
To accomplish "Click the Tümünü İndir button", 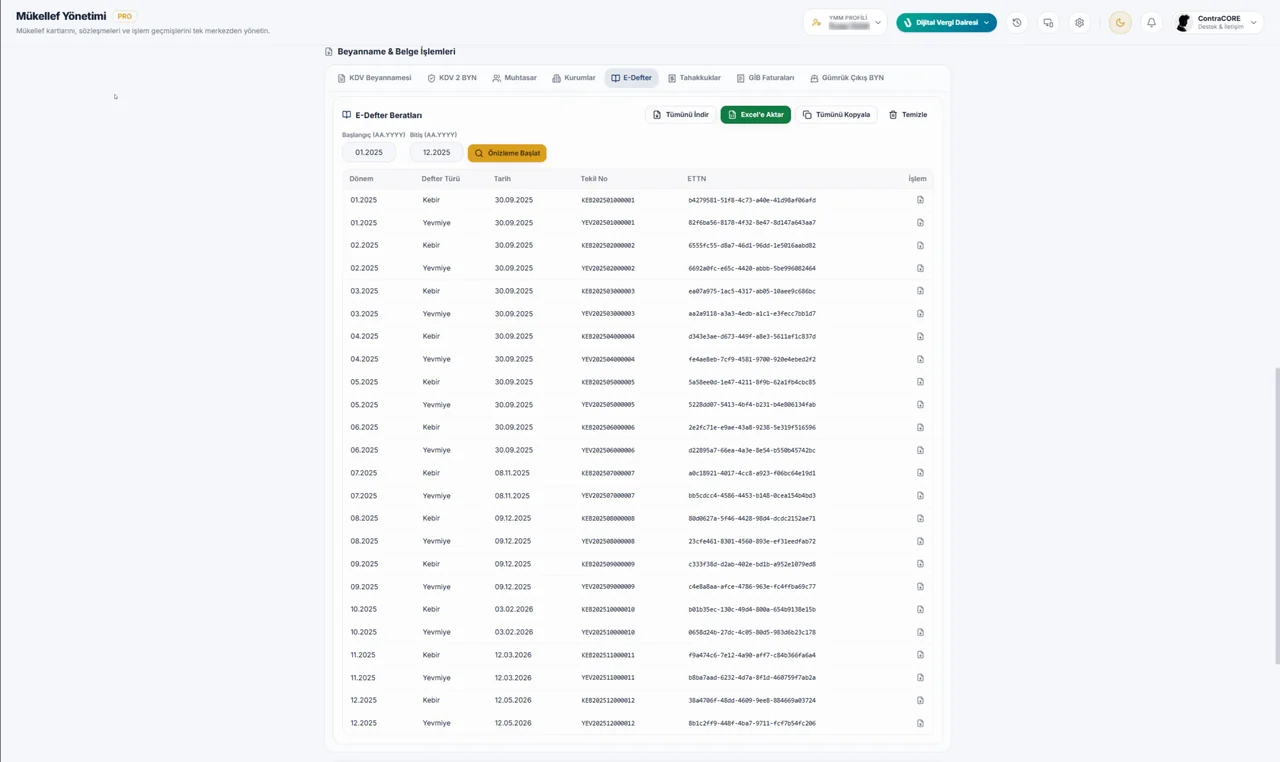I will click(680, 115).
